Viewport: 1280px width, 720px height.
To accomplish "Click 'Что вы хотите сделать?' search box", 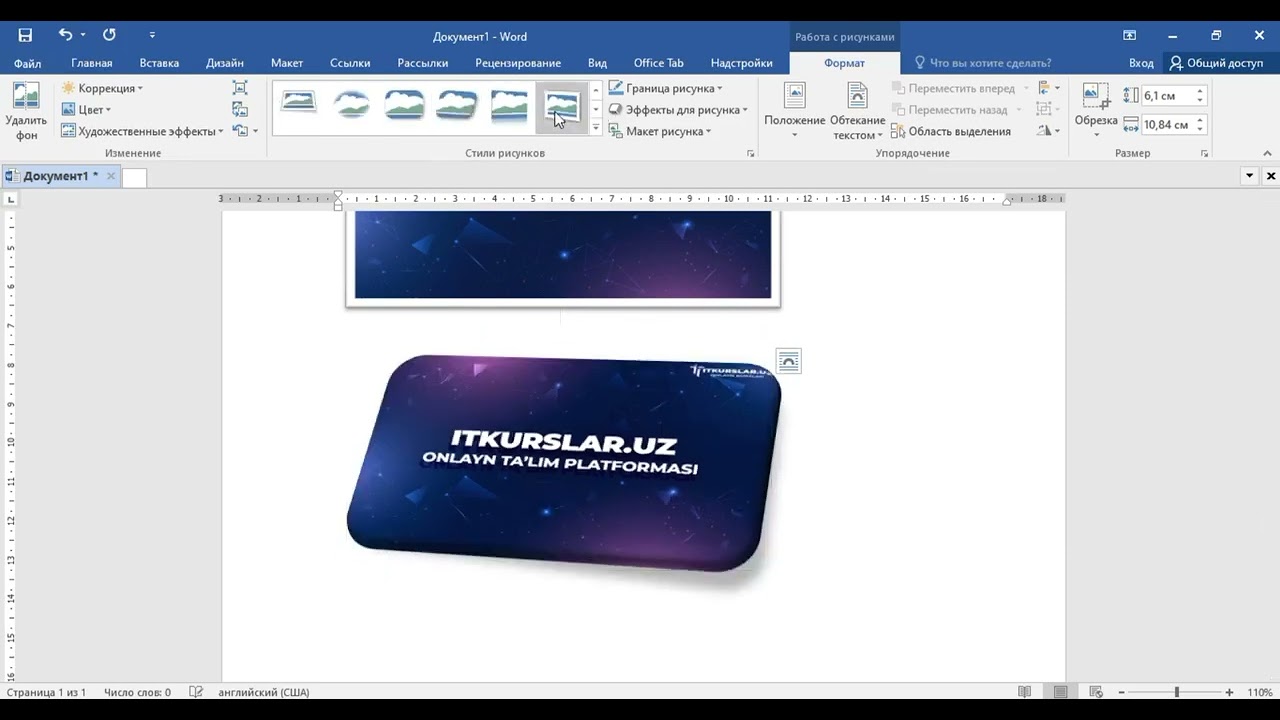I will click(x=983, y=63).
